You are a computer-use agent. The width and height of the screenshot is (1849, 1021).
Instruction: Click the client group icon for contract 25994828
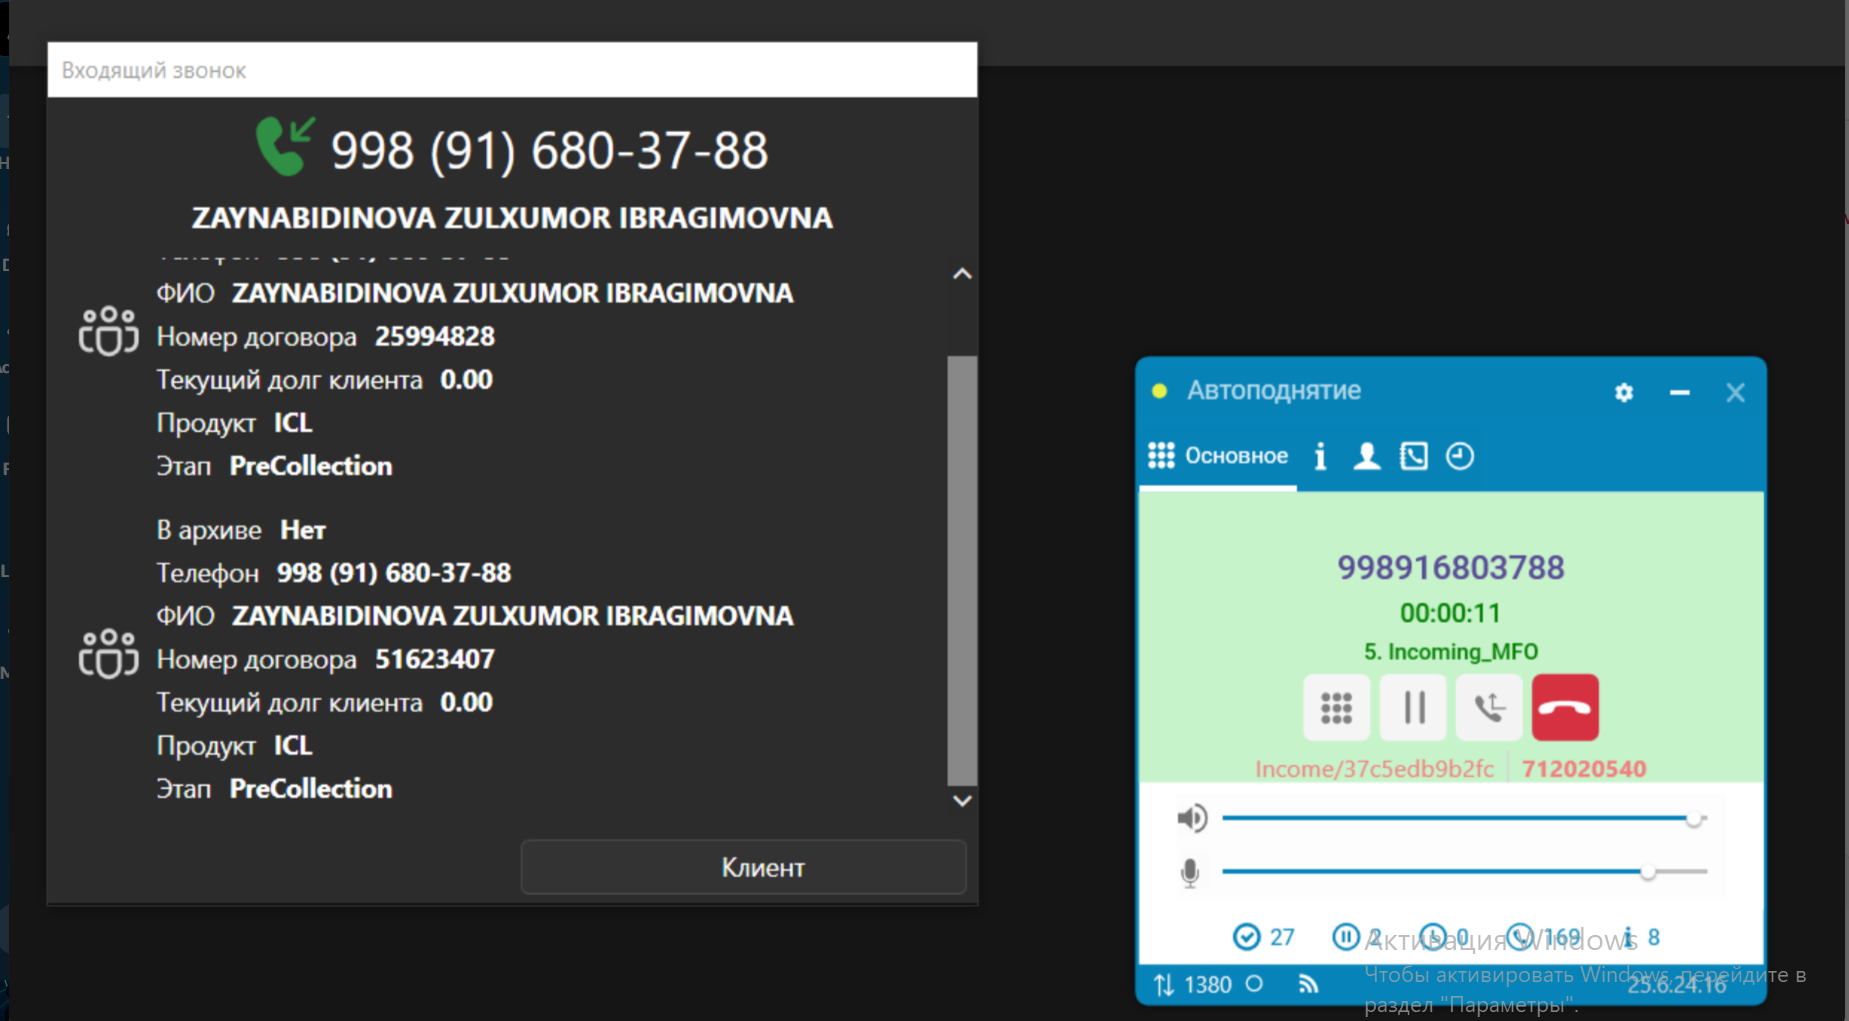[108, 331]
